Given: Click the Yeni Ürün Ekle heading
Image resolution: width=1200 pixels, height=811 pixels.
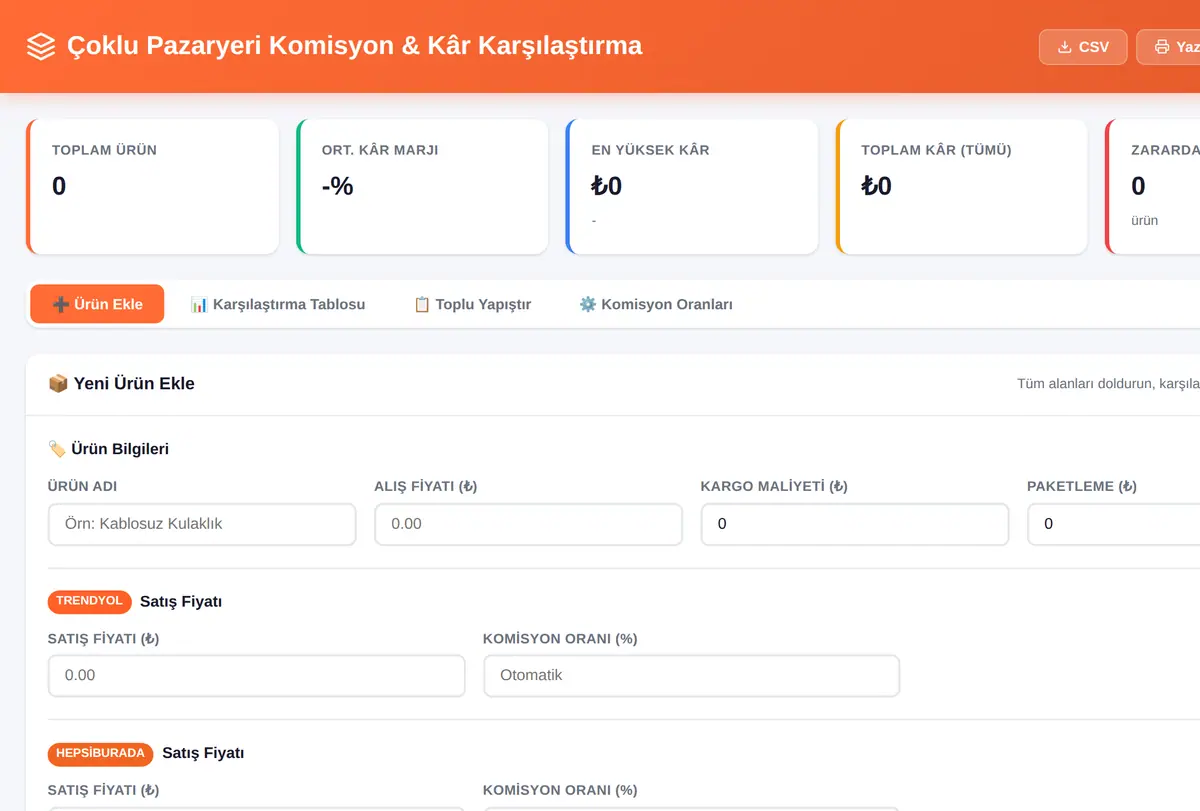Looking at the screenshot, I should pyautogui.click(x=121, y=383).
